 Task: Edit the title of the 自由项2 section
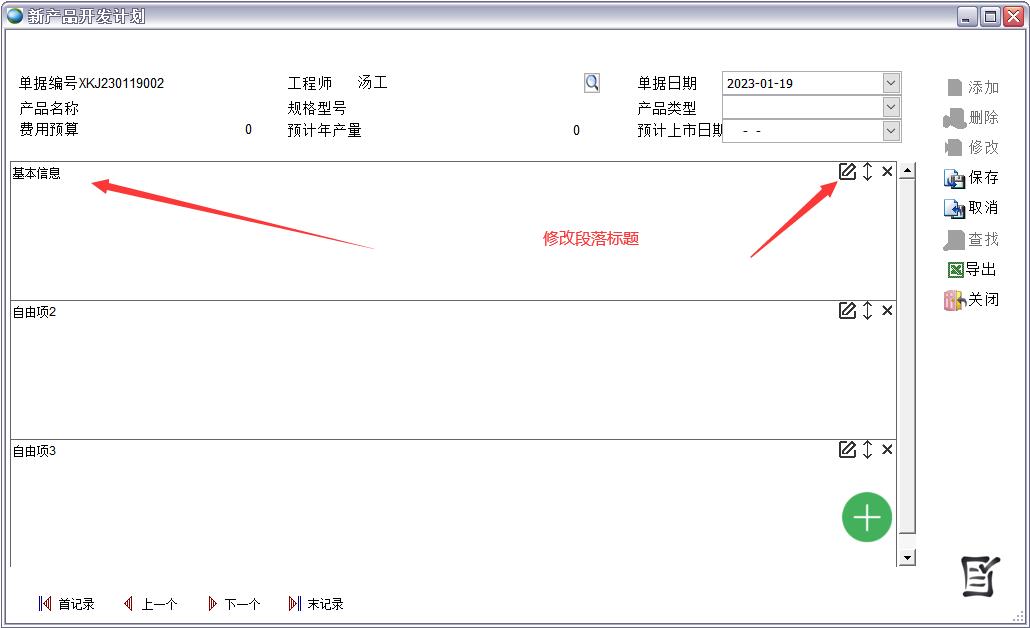847,311
